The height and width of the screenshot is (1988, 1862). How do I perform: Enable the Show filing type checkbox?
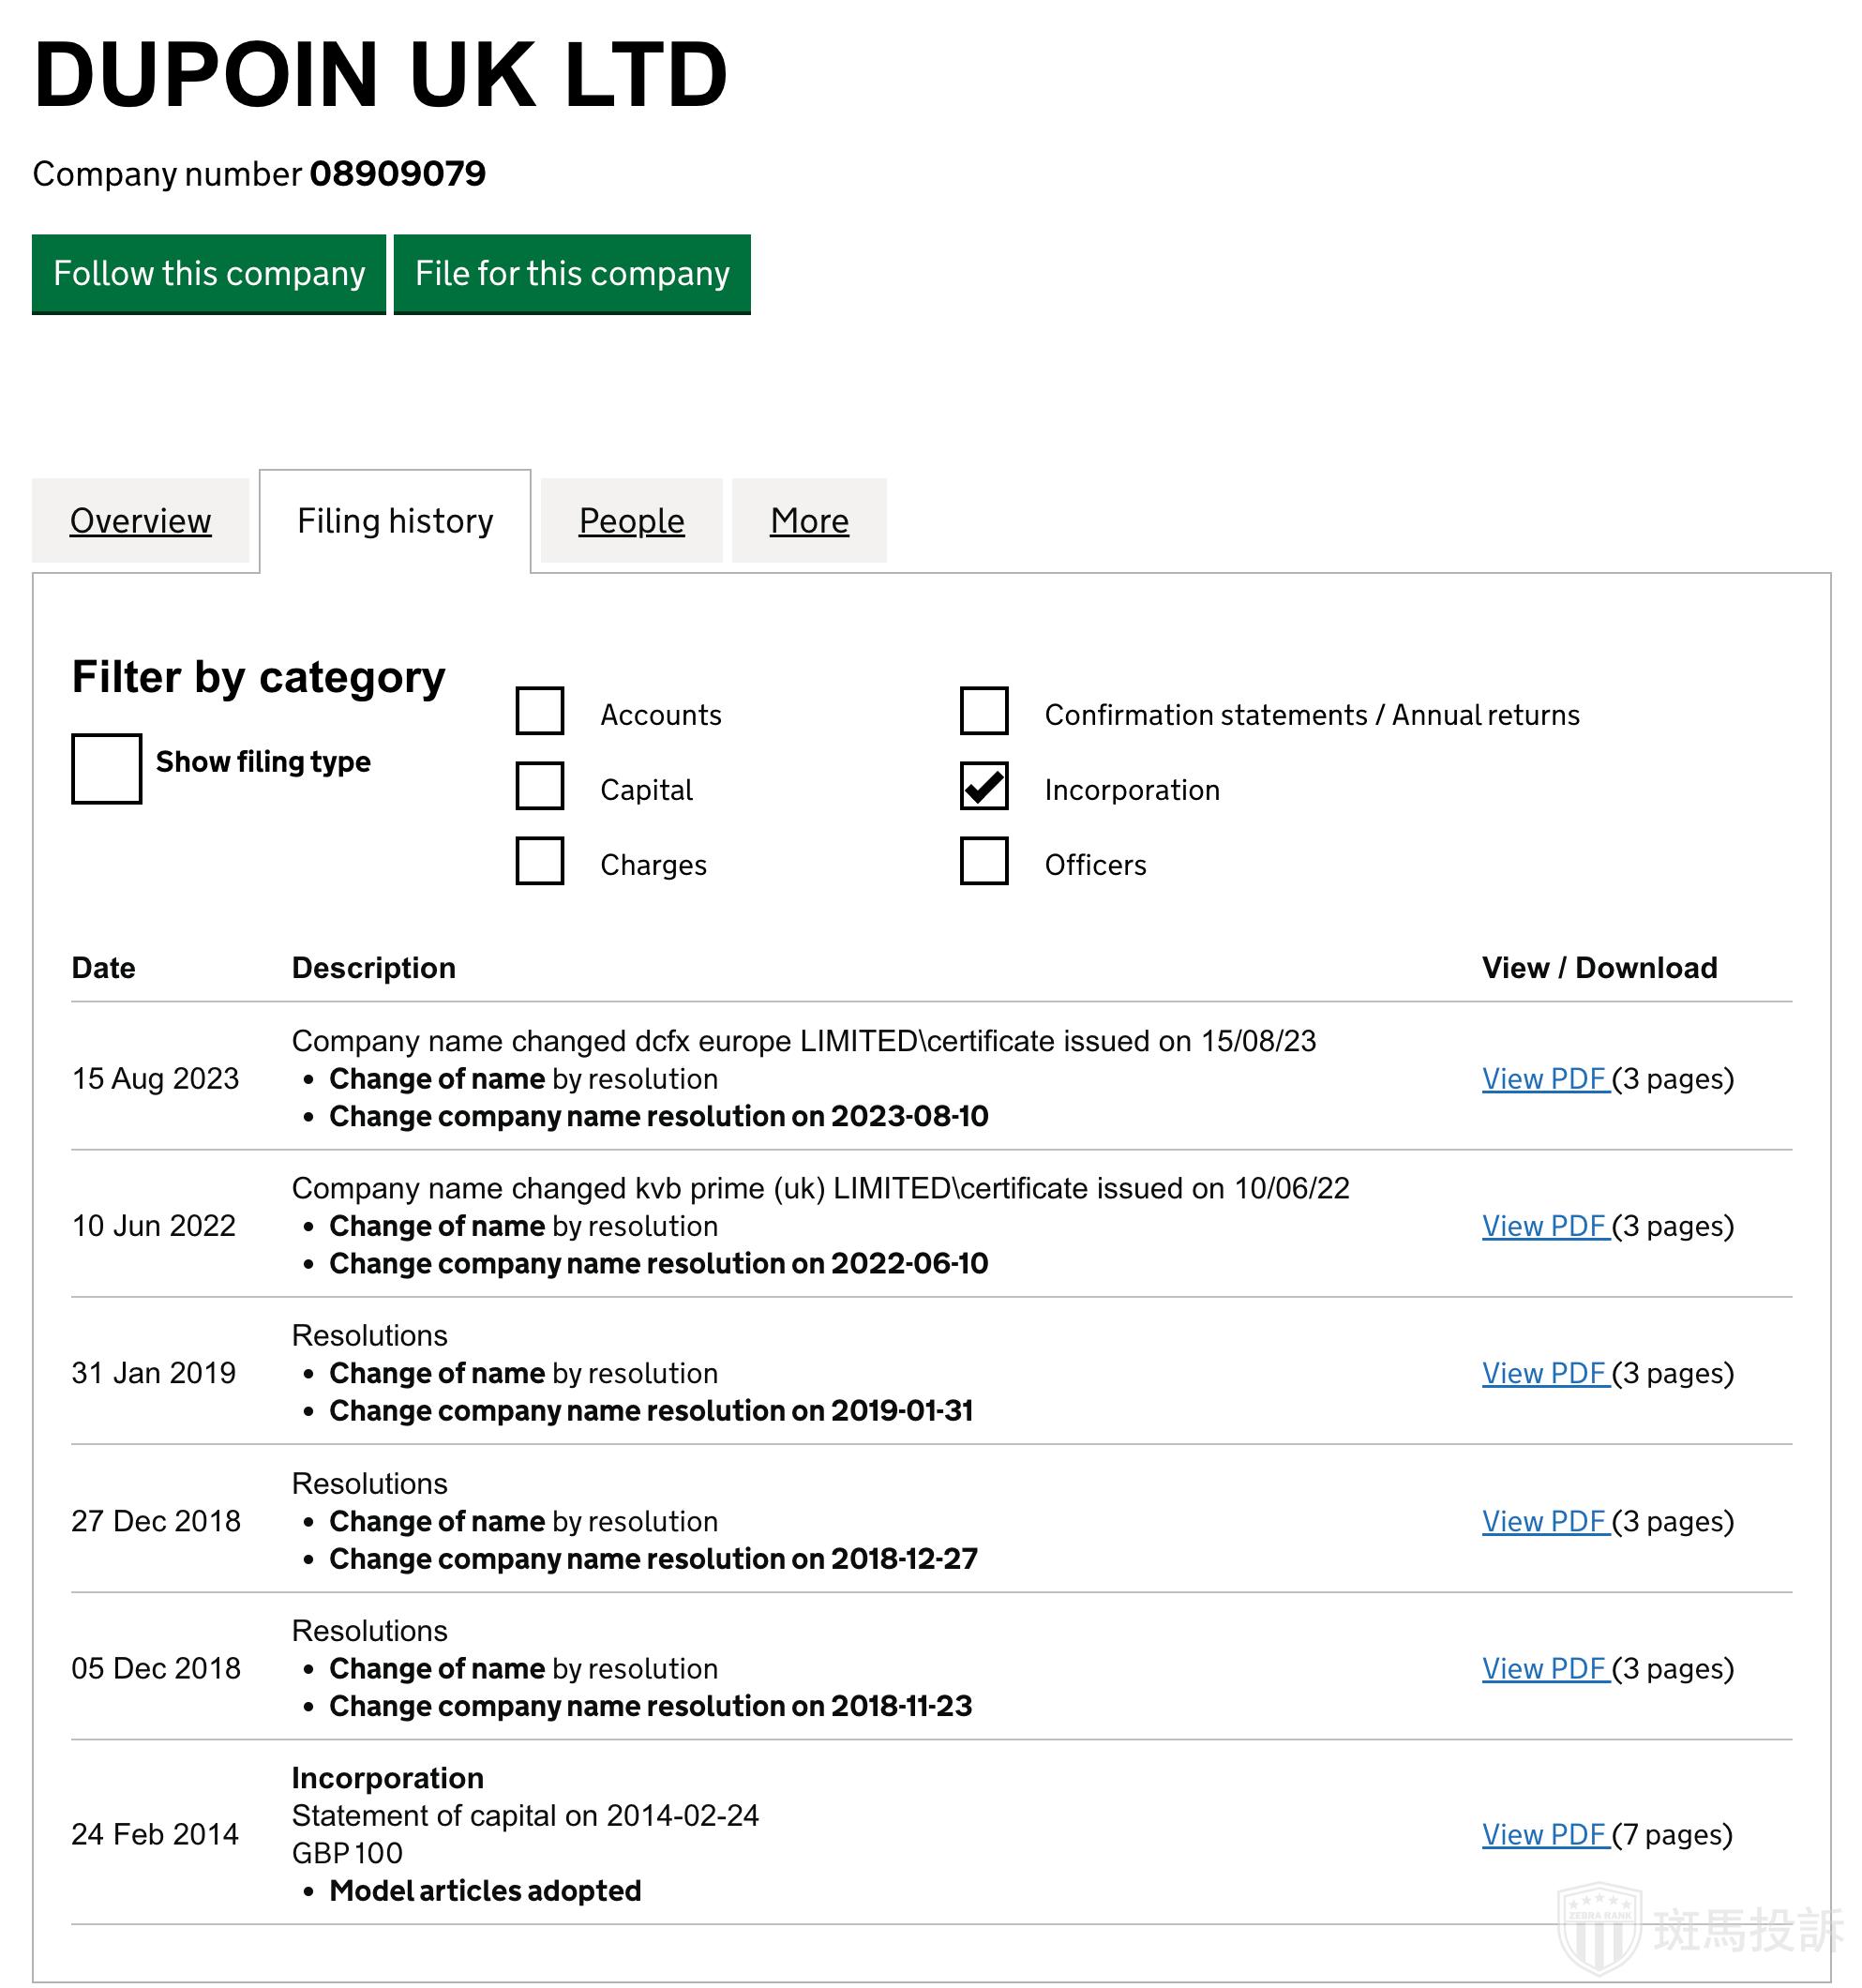click(x=106, y=768)
